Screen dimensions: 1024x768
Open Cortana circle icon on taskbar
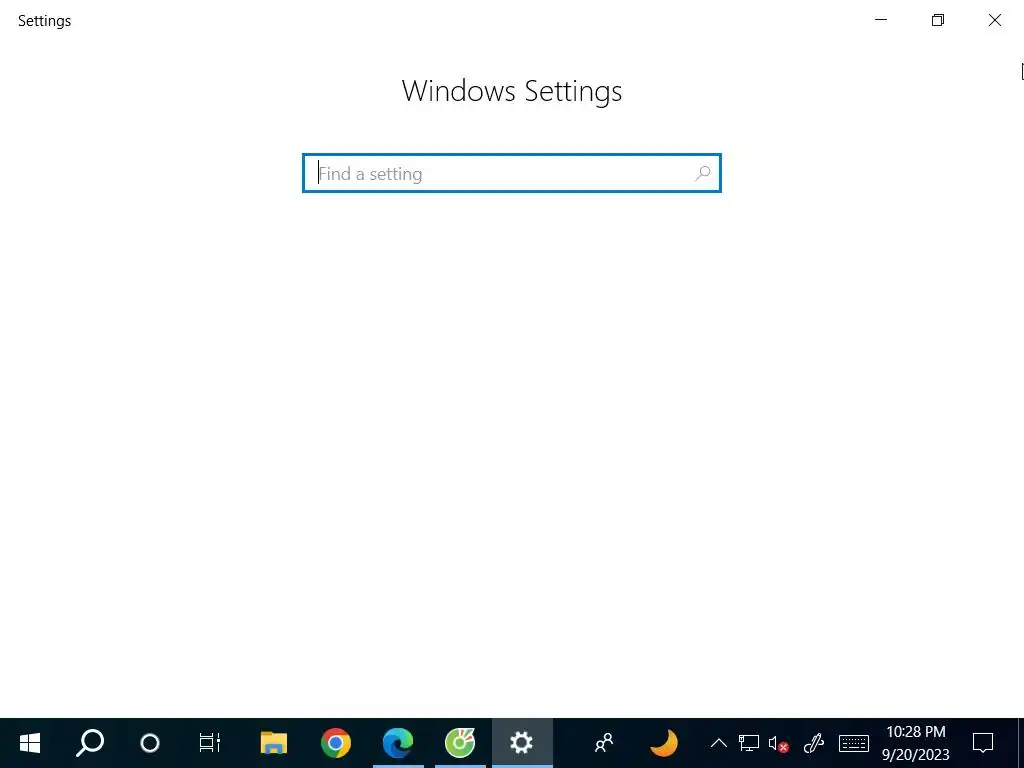[x=150, y=743]
